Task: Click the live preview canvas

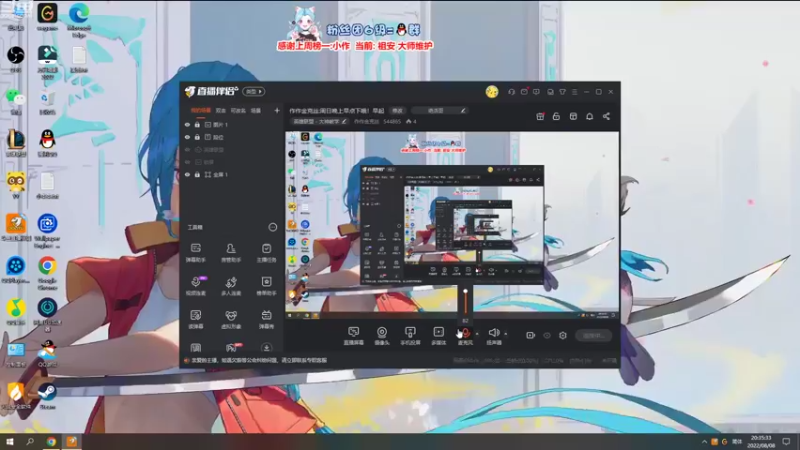Action: click(x=452, y=225)
